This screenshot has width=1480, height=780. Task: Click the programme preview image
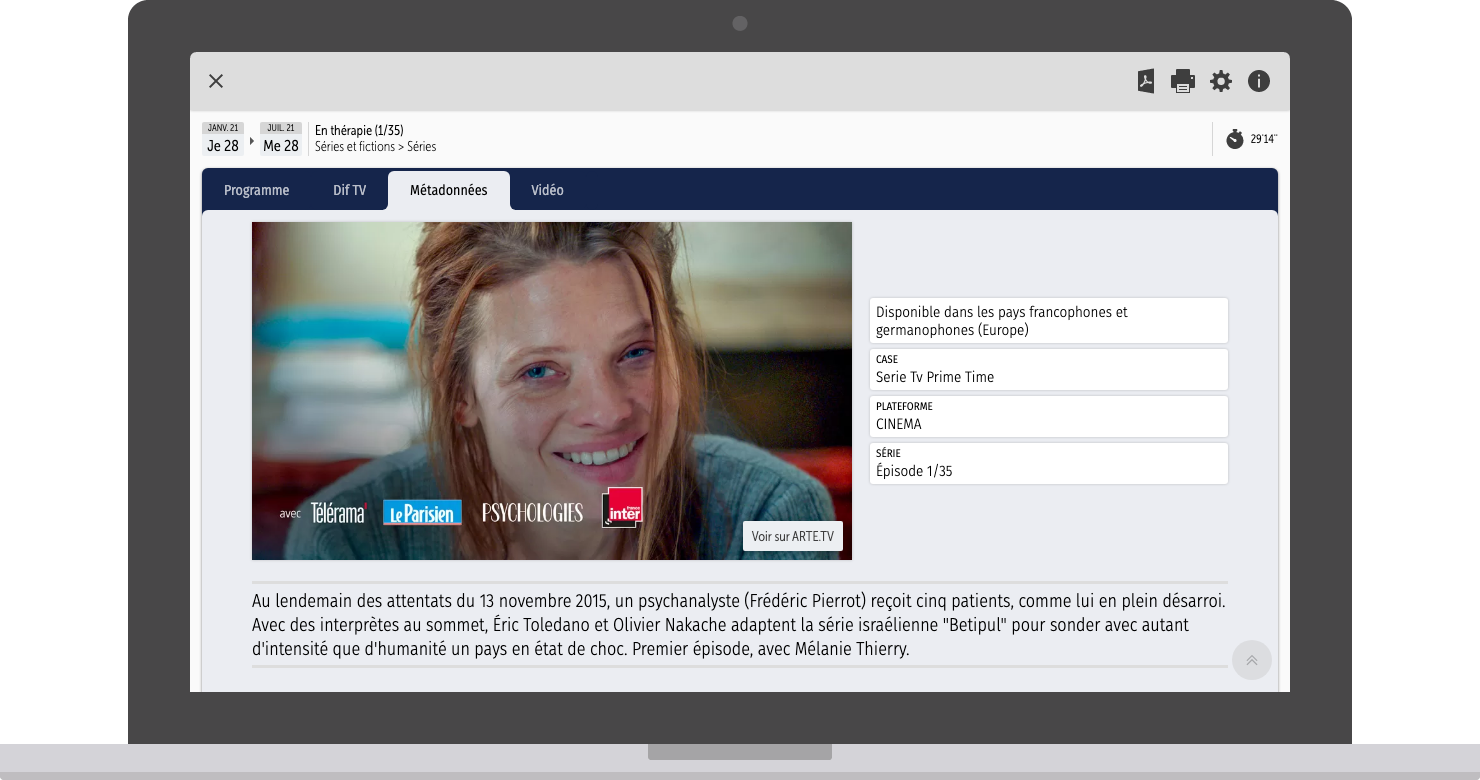[552, 391]
